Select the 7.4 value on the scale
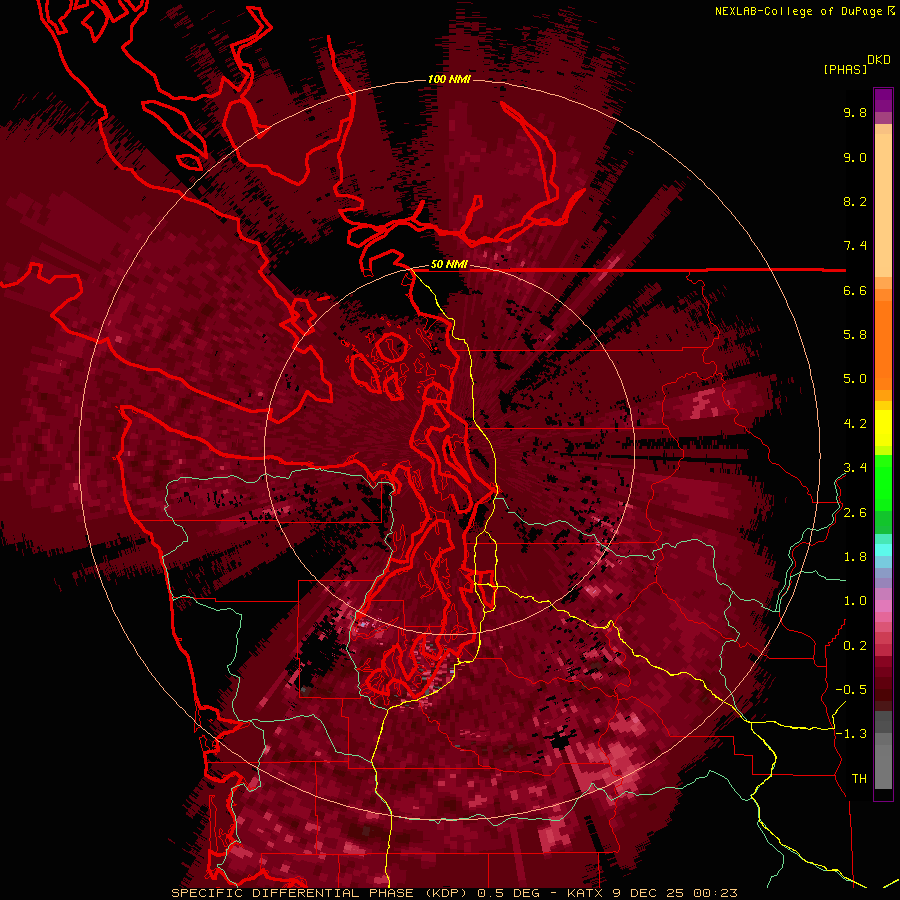900x900 pixels. click(x=855, y=246)
